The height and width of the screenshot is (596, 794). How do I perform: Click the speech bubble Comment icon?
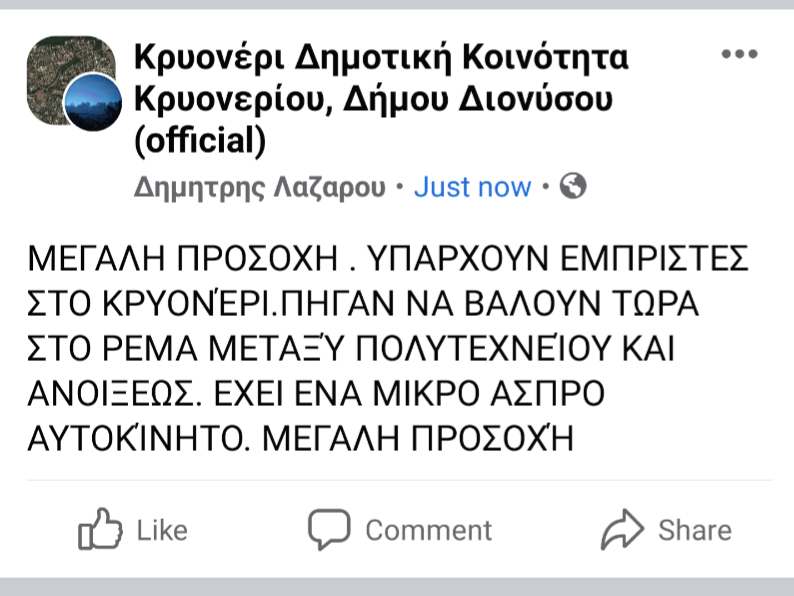[x=328, y=530]
